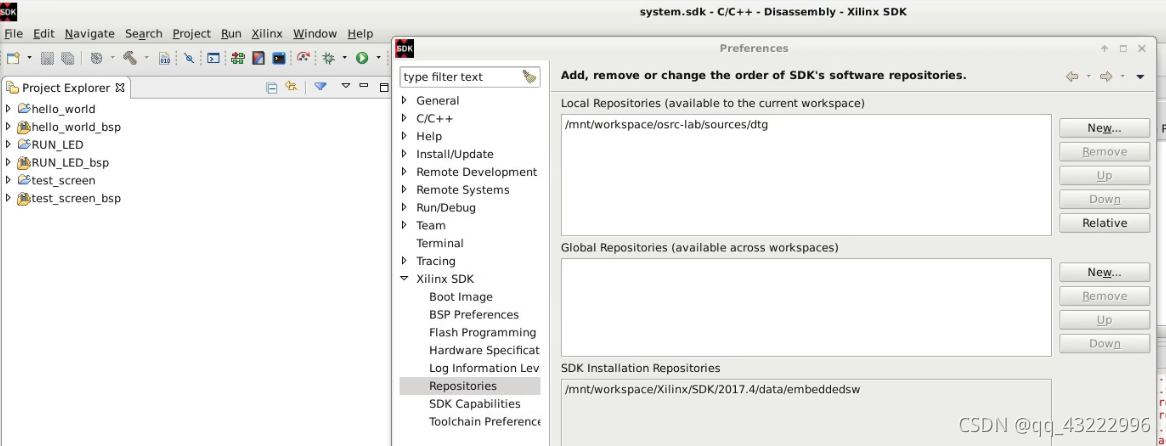The image size is (1166, 446).
Task: Click the red-blue Xilinx tools icon
Action: coord(259,58)
